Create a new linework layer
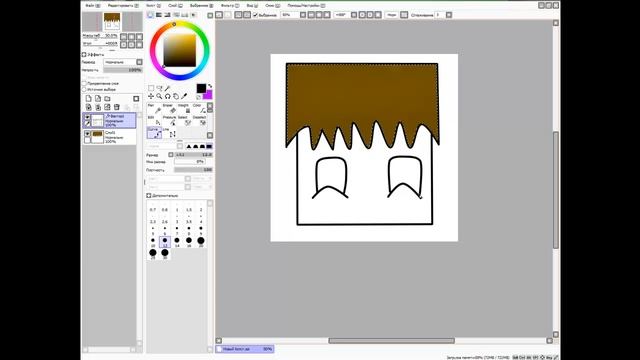This screenshot has height=360, width=640. [x=98, y=99]
